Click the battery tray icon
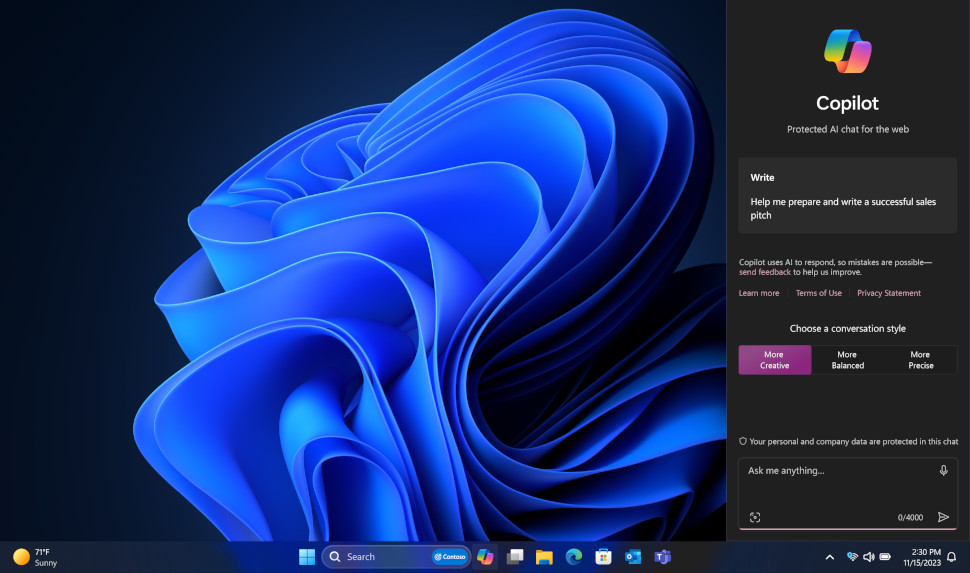This screenshot has height=573, width=970. point(885,557)
